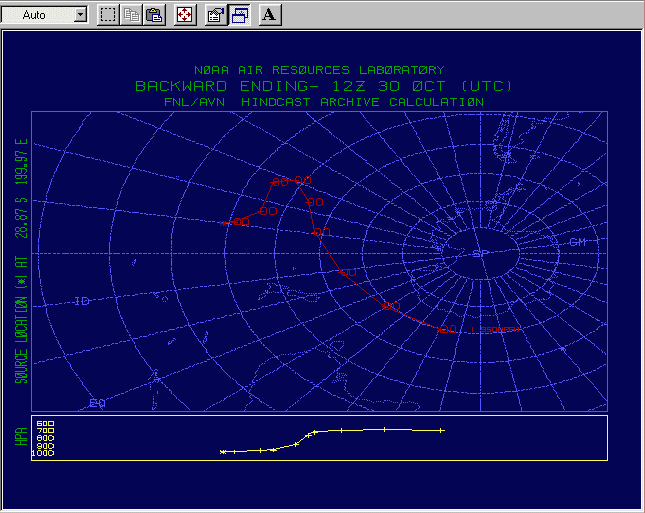Click the 'GM' label on the map
Screen dimensions: 645x513
pos(577,243)
